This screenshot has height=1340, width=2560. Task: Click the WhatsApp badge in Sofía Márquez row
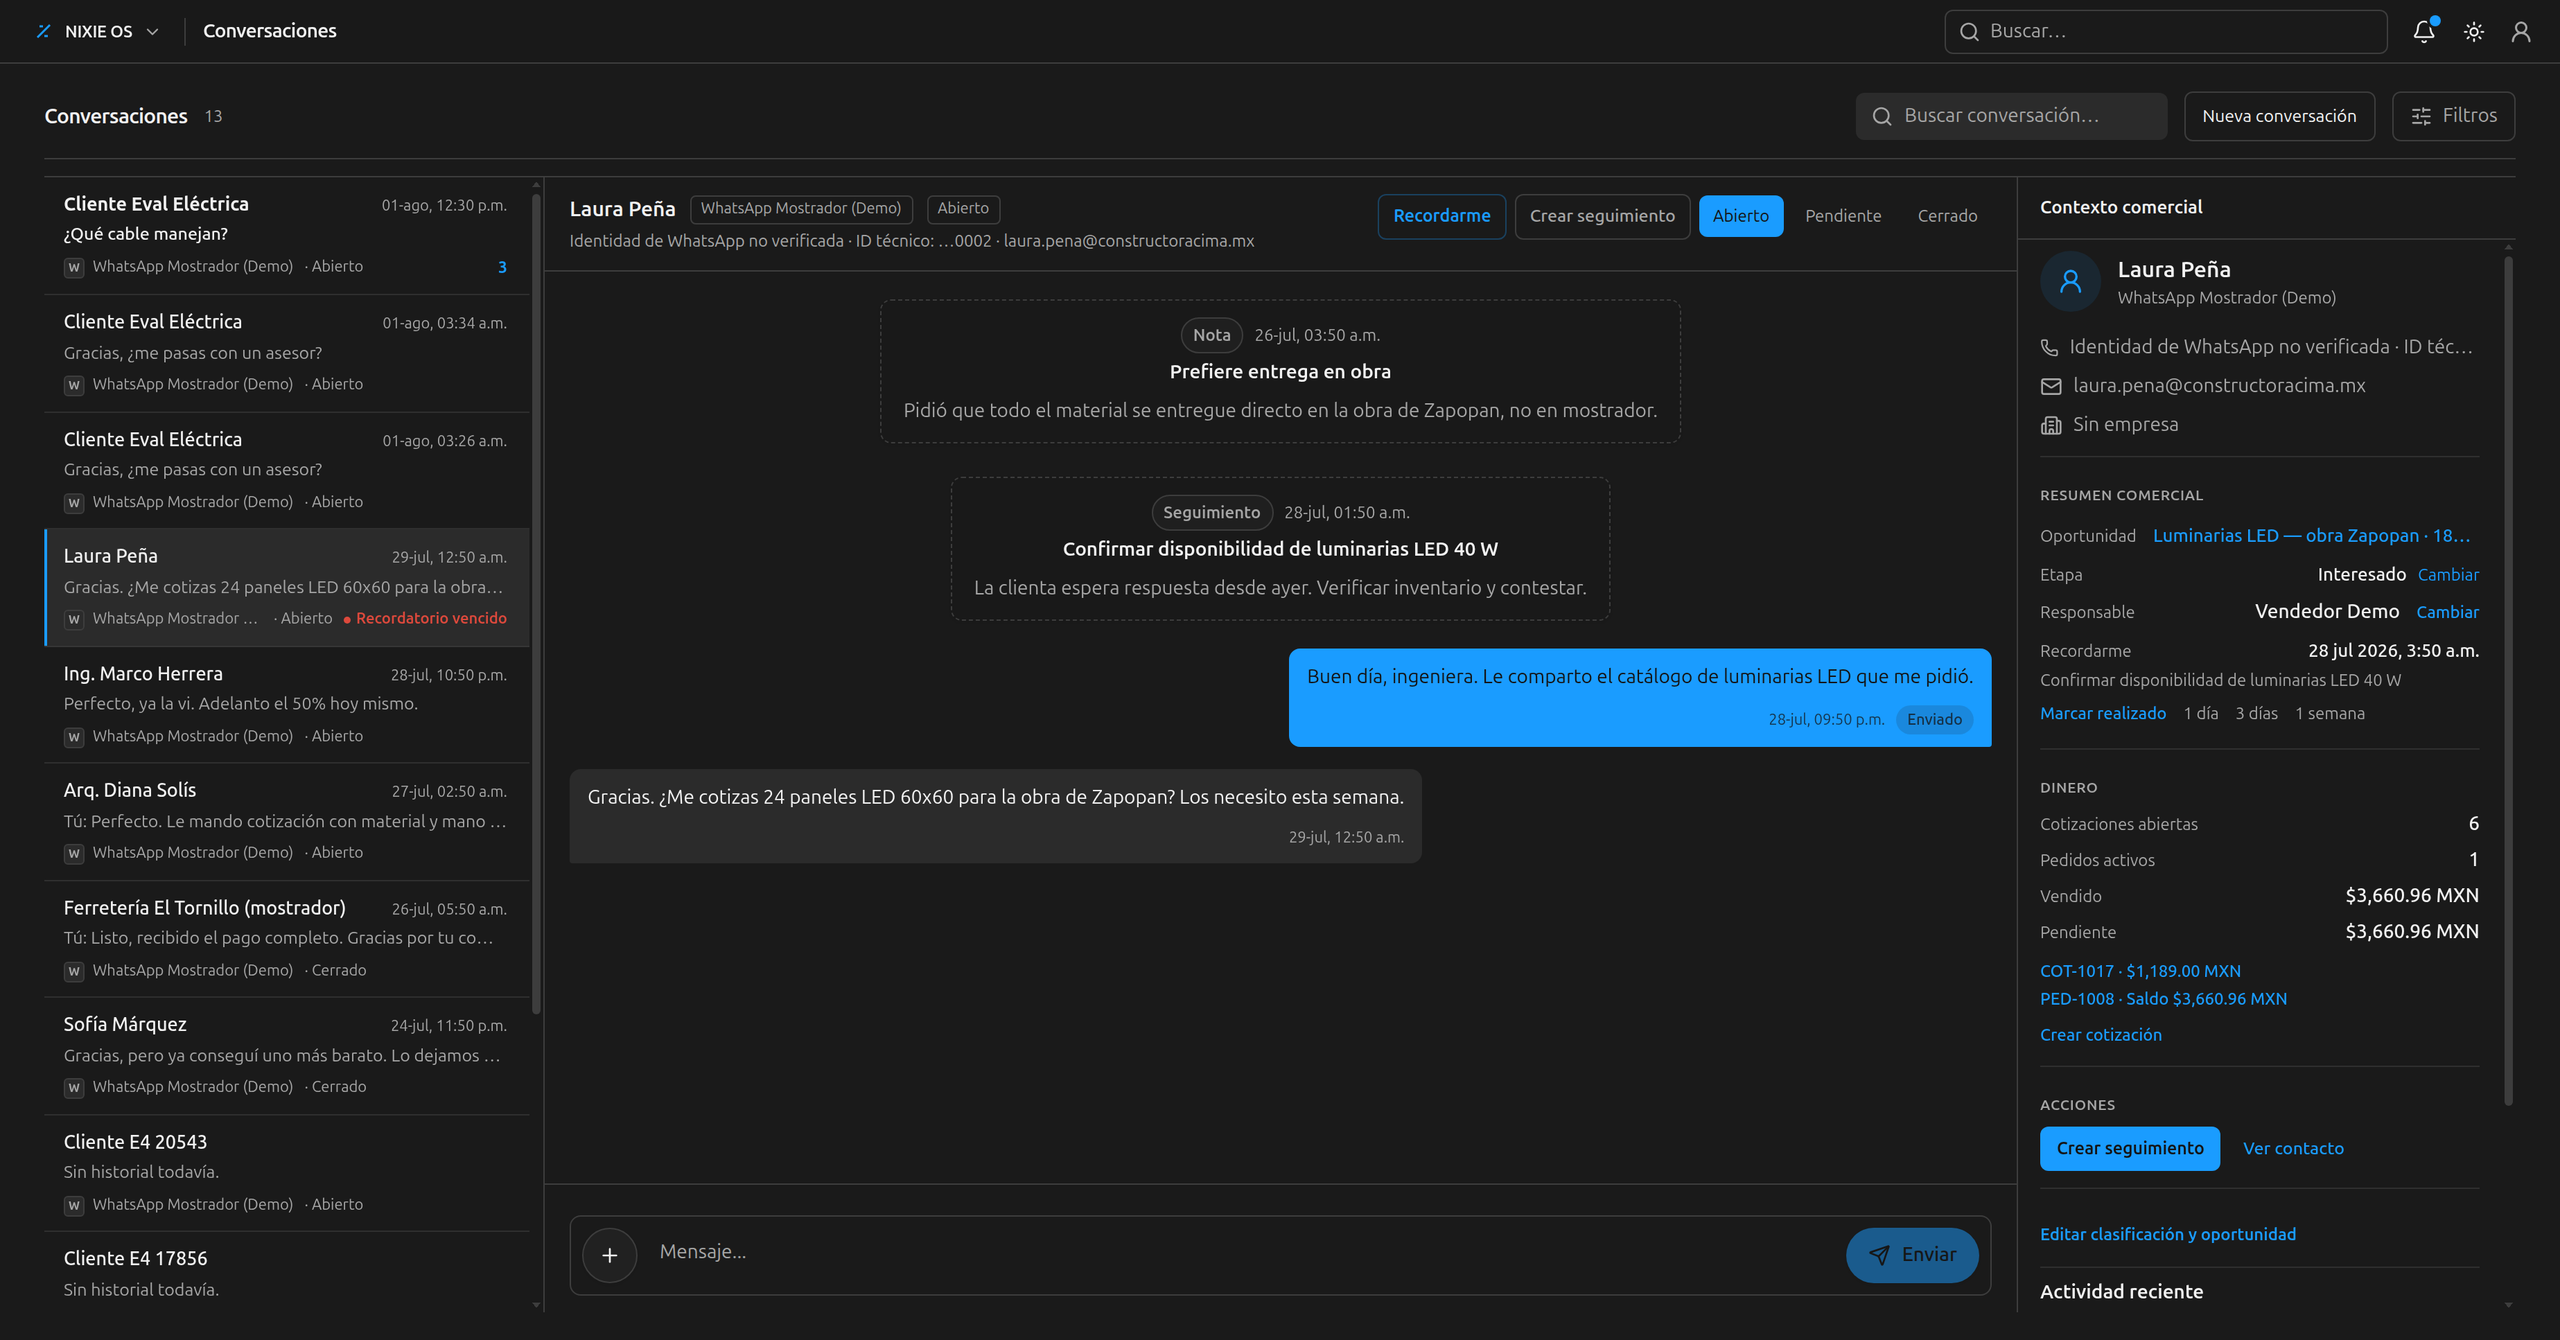[74, 1087]
